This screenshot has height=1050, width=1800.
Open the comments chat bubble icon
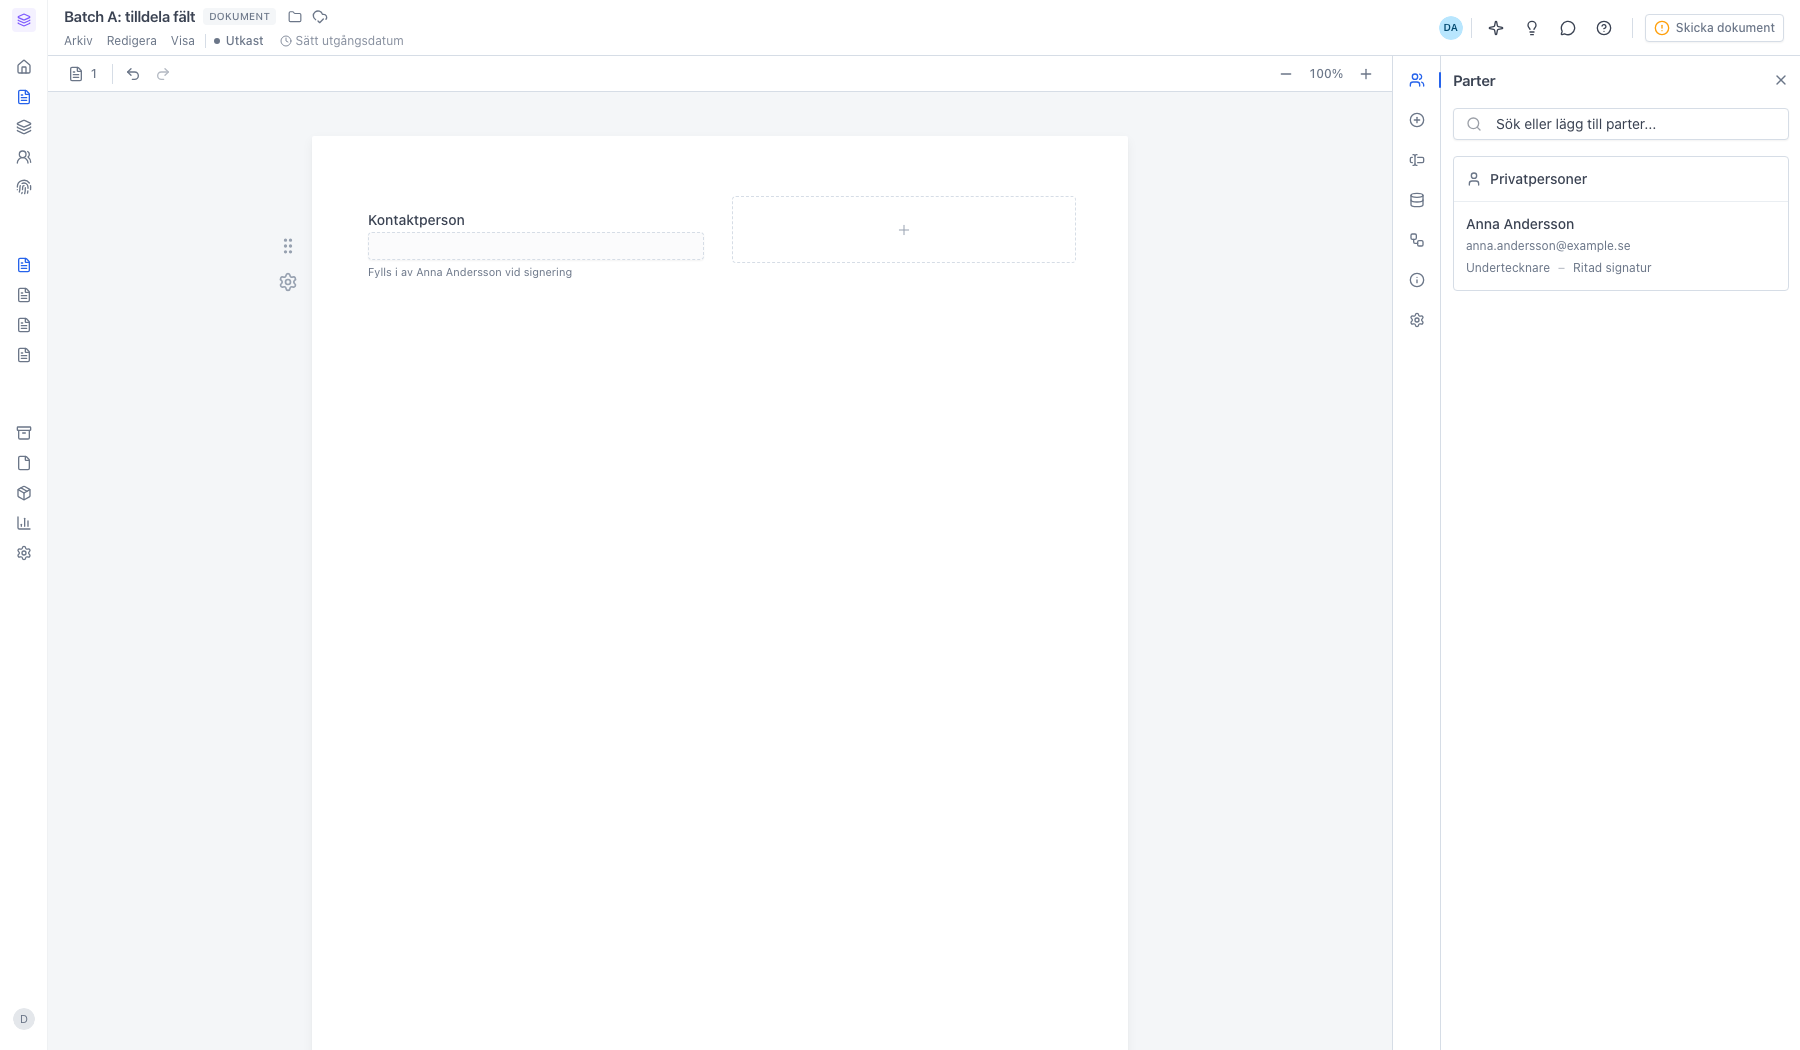(1568, 28)
